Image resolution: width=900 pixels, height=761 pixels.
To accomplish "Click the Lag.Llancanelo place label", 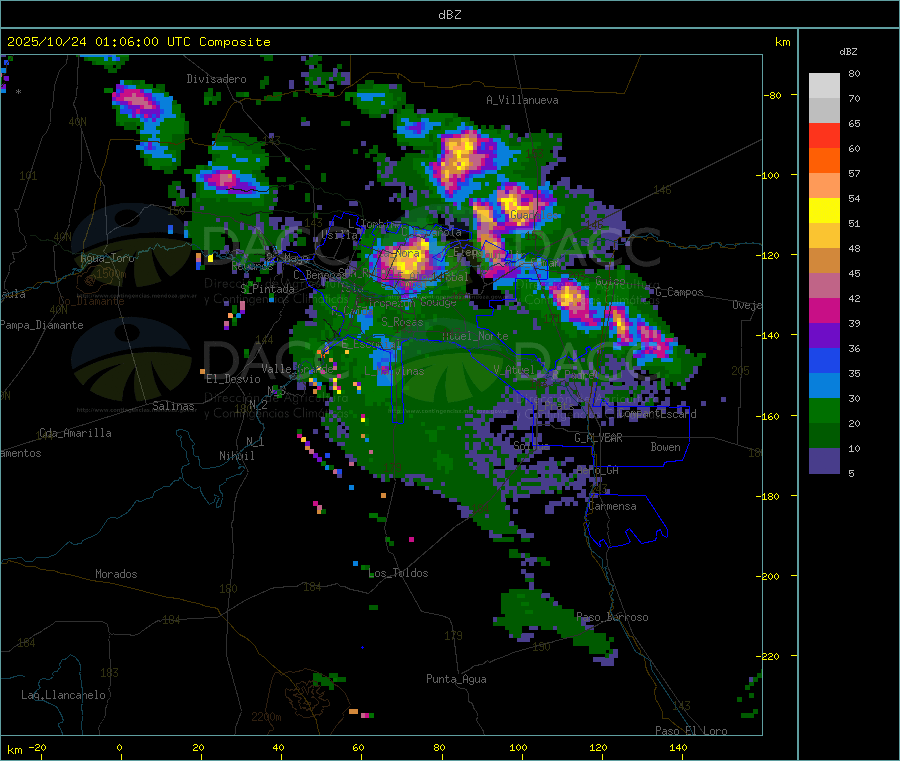I will (63, 695).
